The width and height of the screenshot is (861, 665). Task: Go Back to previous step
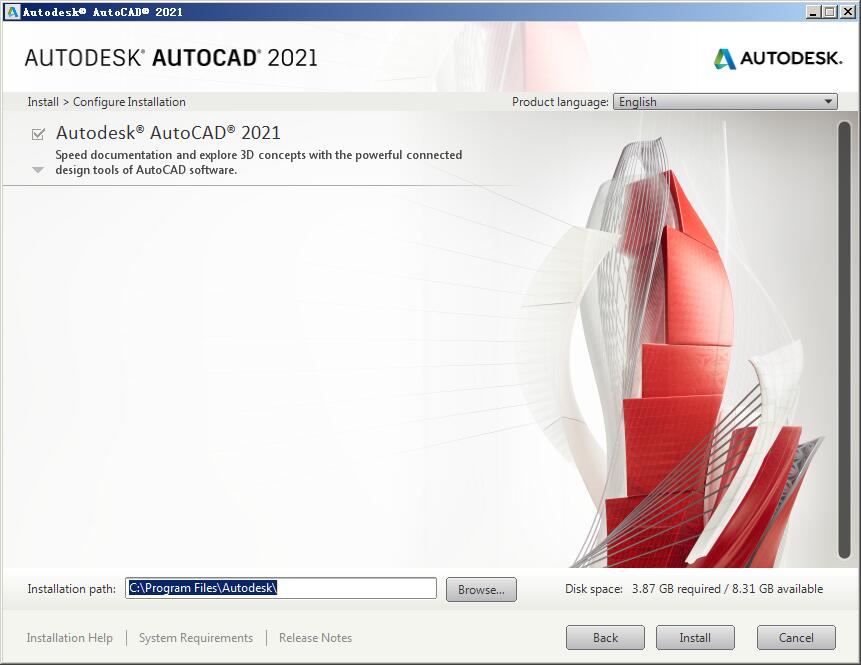(x=605, y=638)
